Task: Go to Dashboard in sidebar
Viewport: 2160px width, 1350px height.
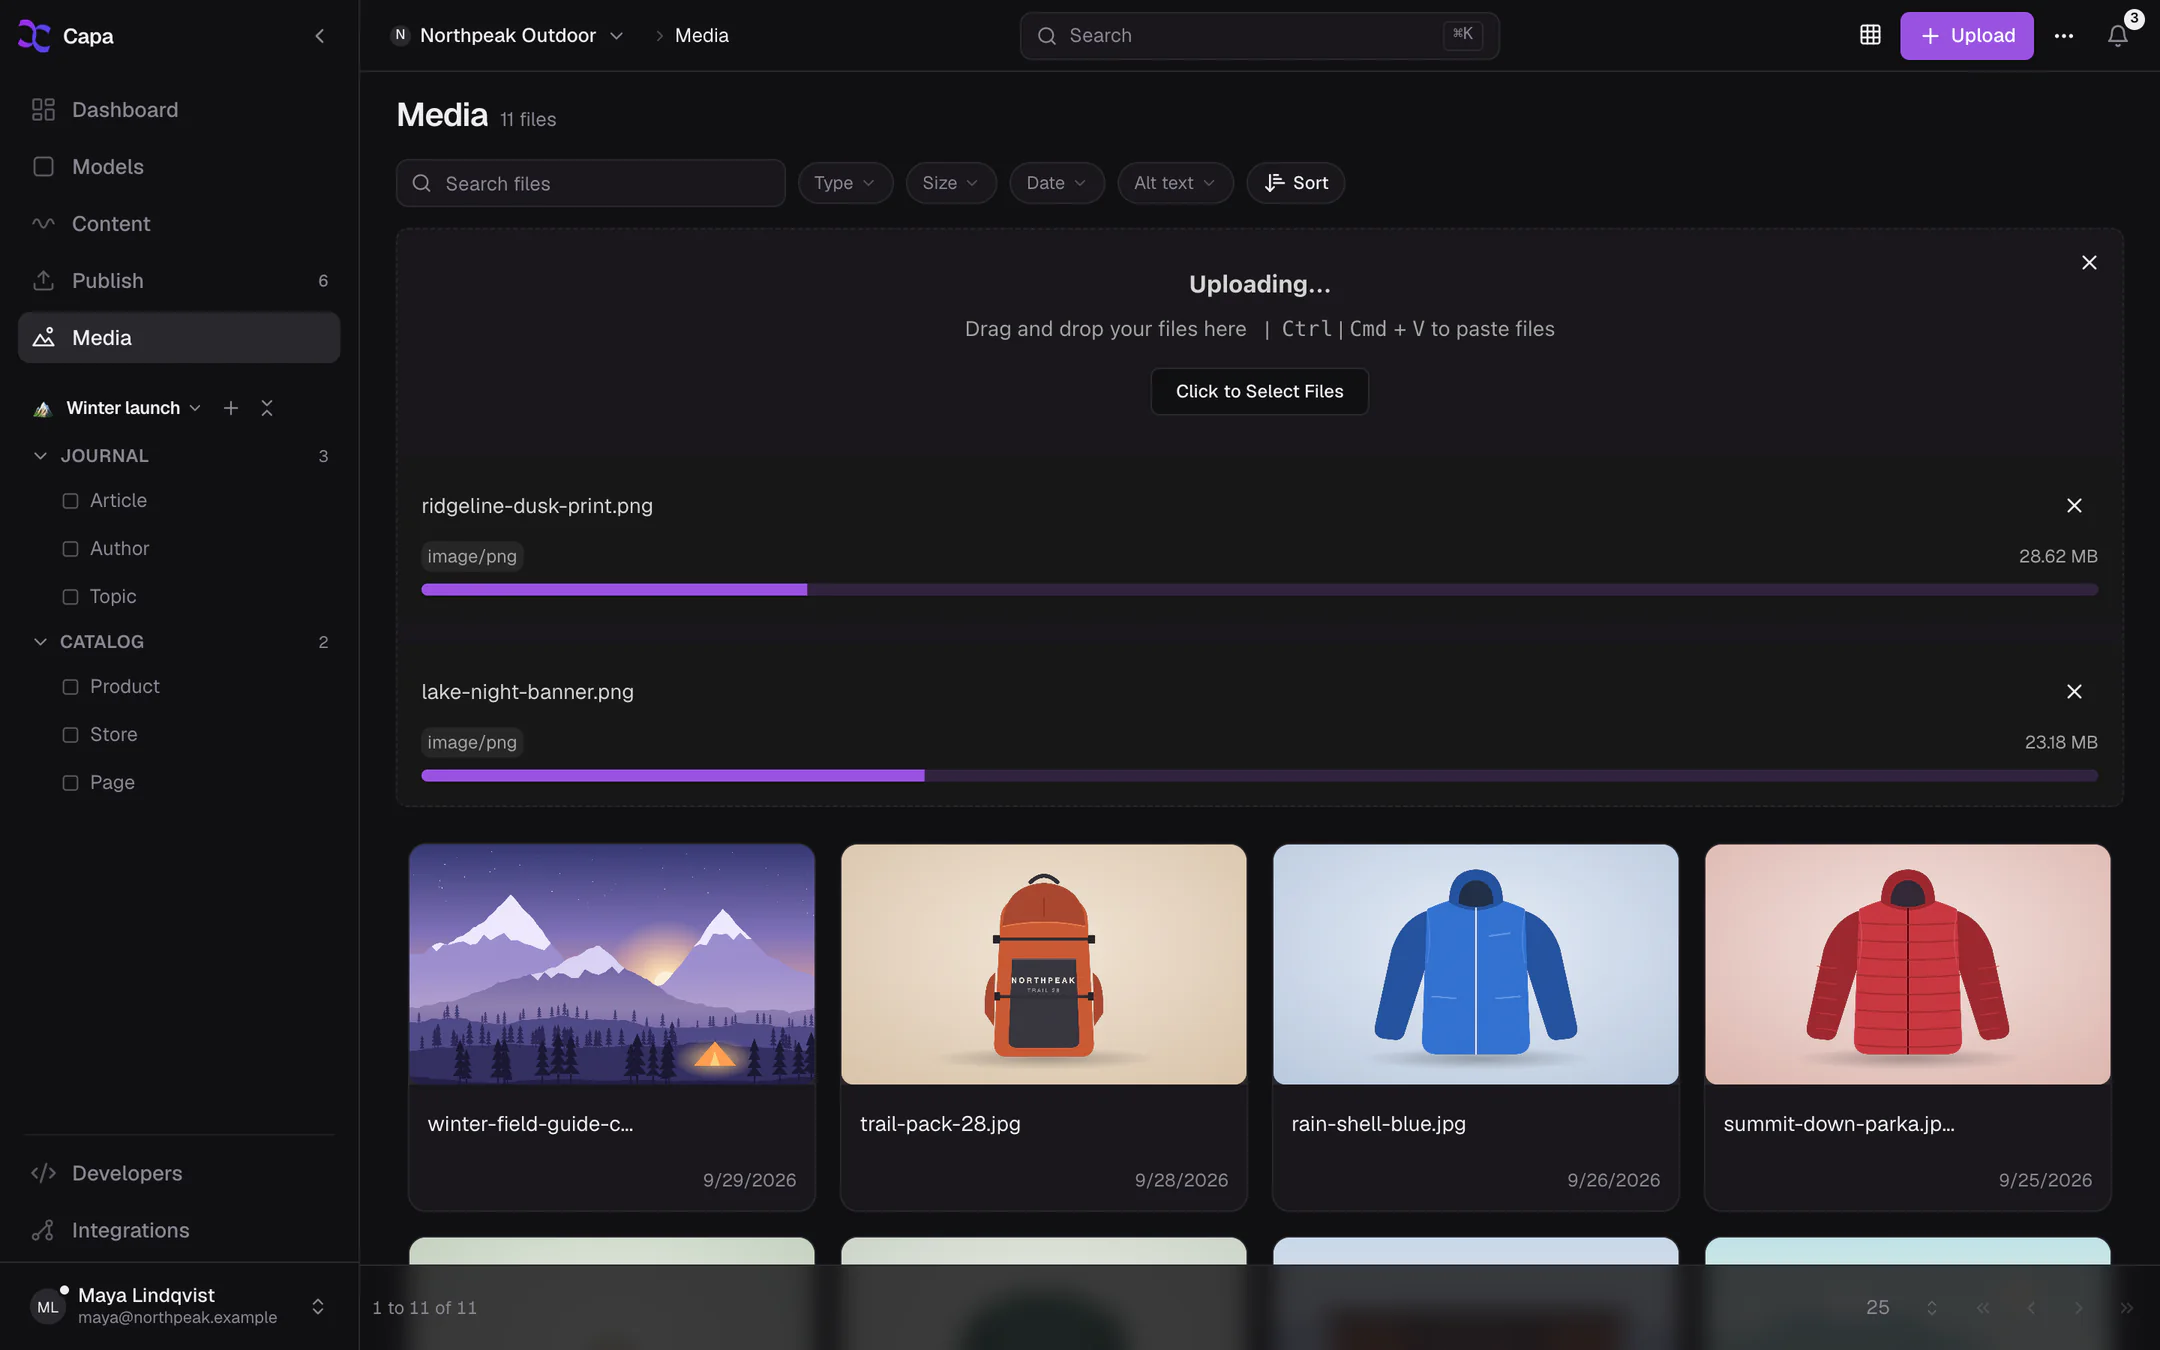Action: 179,110
